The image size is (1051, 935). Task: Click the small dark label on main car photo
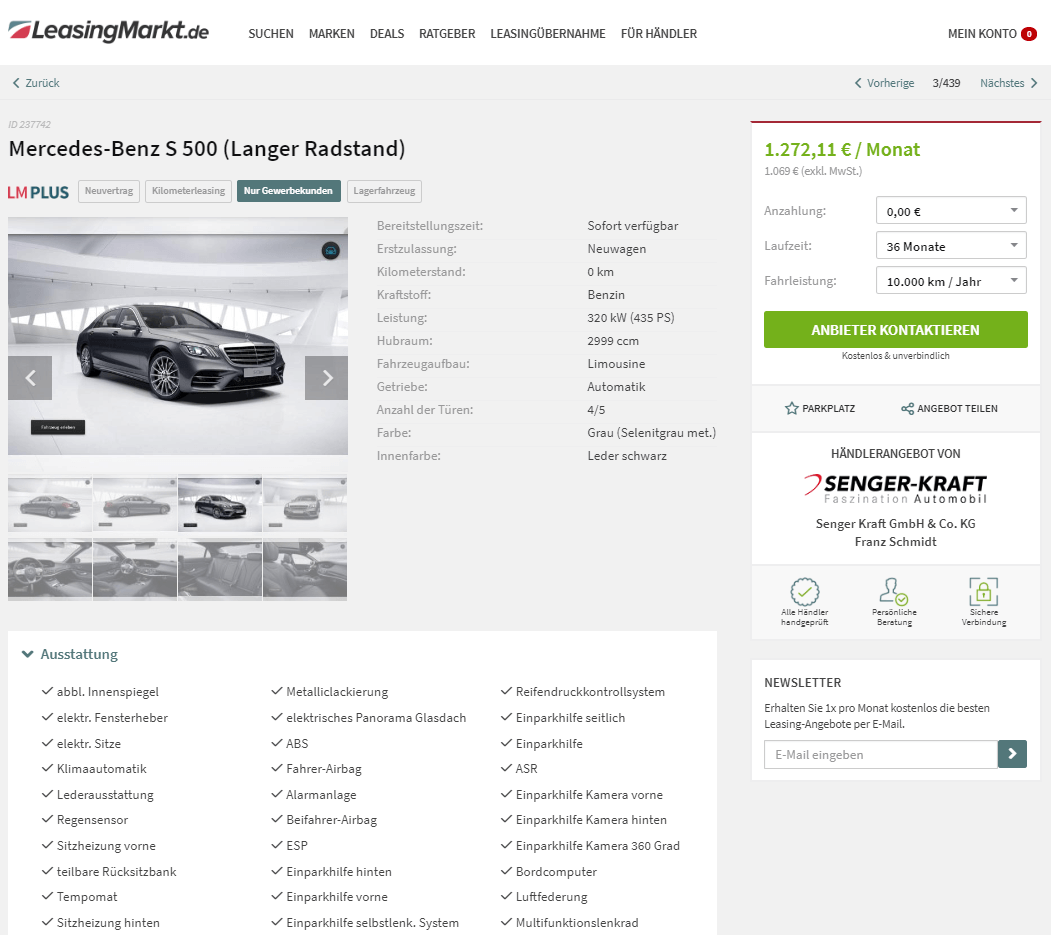pyautogui.click(x=58, y=427)
